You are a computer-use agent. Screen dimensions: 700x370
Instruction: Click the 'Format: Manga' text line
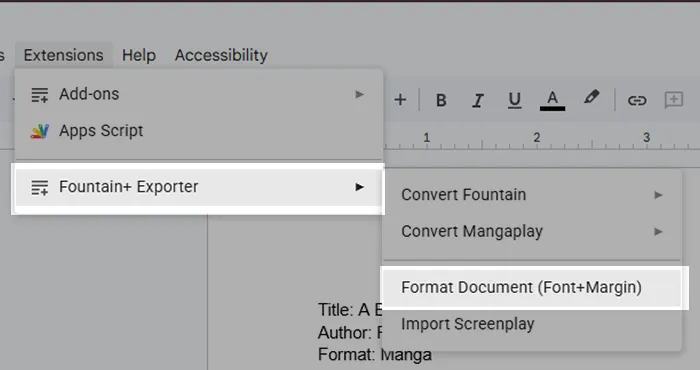tap(375, 355)
